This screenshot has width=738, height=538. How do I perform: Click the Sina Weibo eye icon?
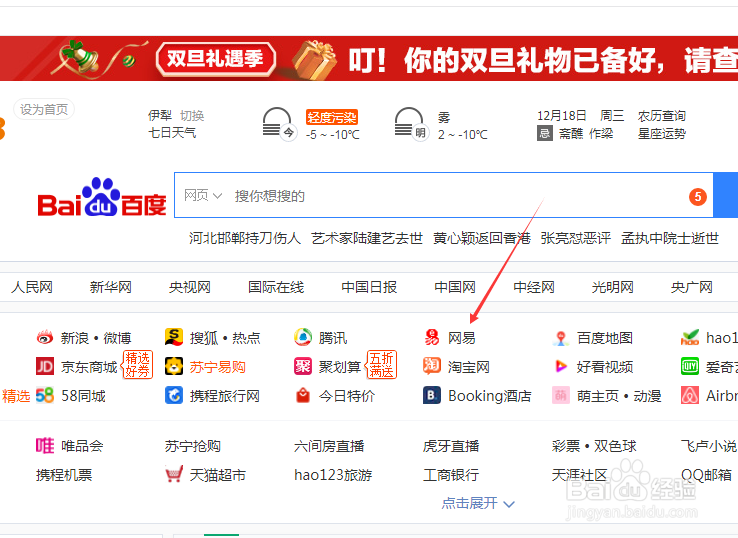click(x=45, y=337)
